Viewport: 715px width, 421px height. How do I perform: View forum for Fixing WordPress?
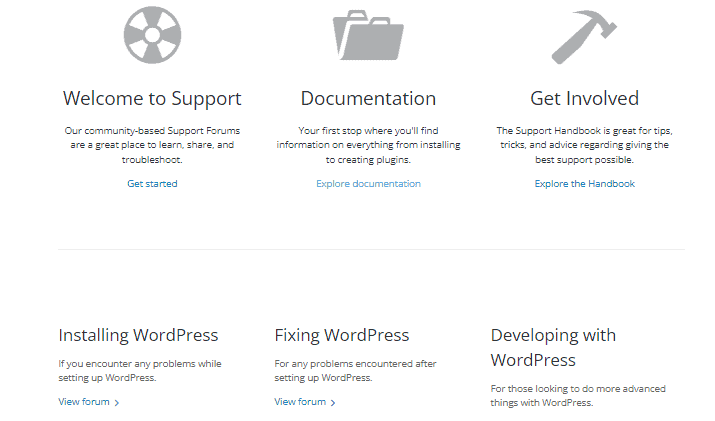coord(305,402)
